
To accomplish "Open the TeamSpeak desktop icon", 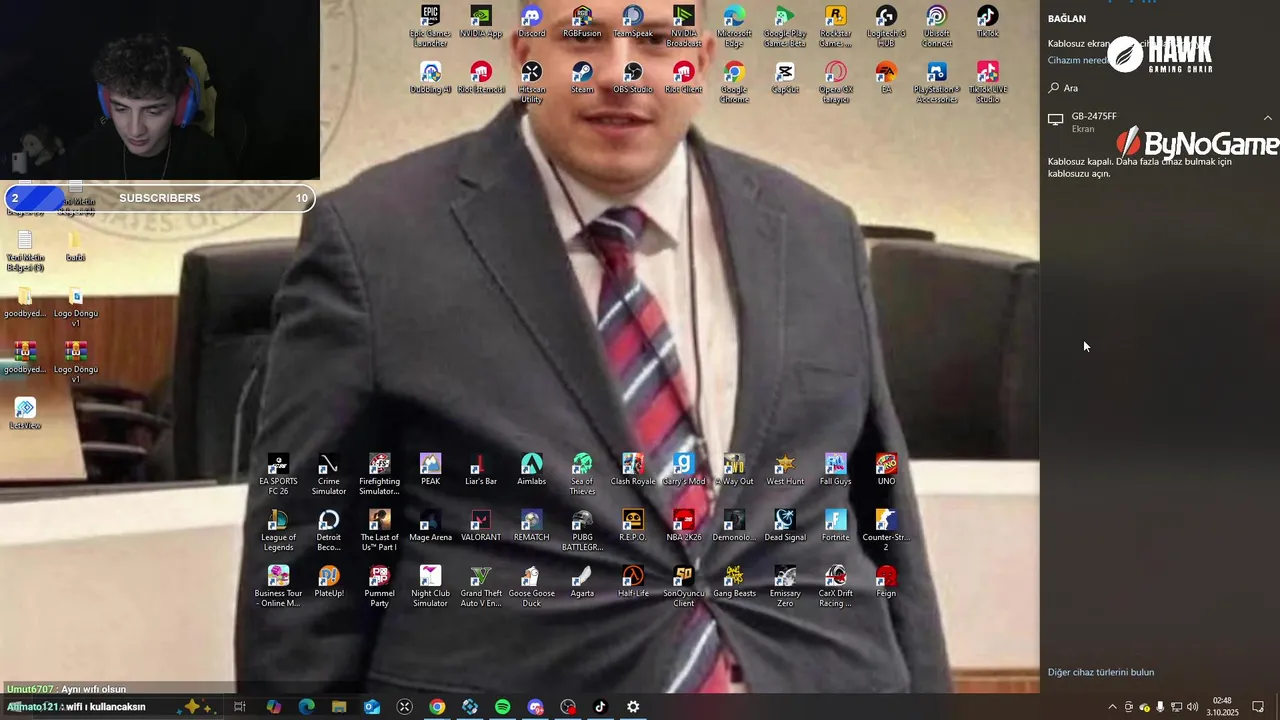I will pos(633,22).
